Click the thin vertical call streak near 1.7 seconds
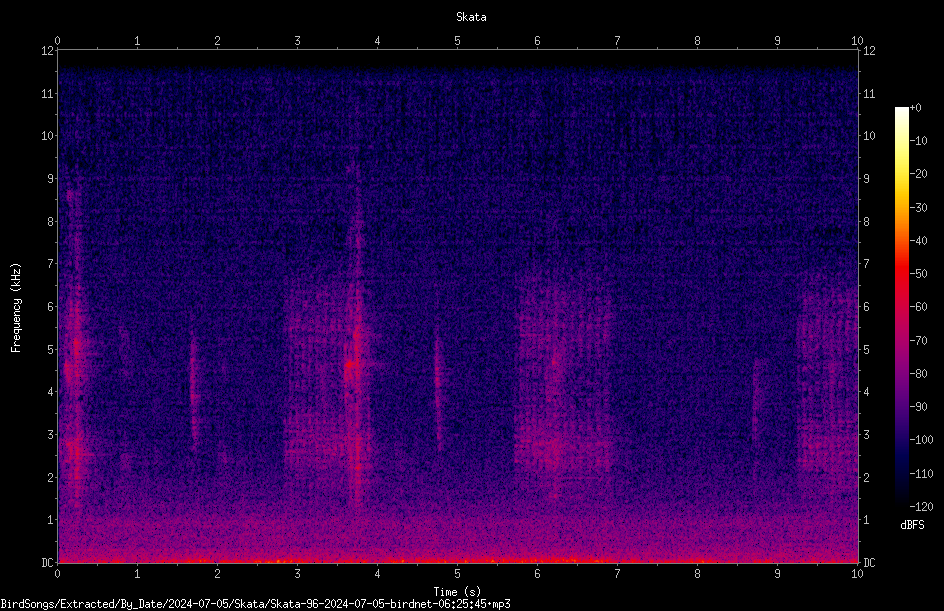 click(193, 391)
